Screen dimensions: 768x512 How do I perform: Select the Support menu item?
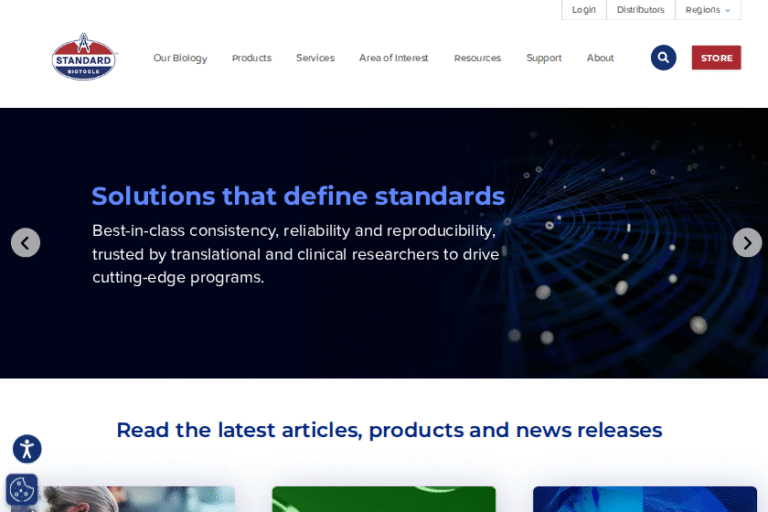coord(544,58)
